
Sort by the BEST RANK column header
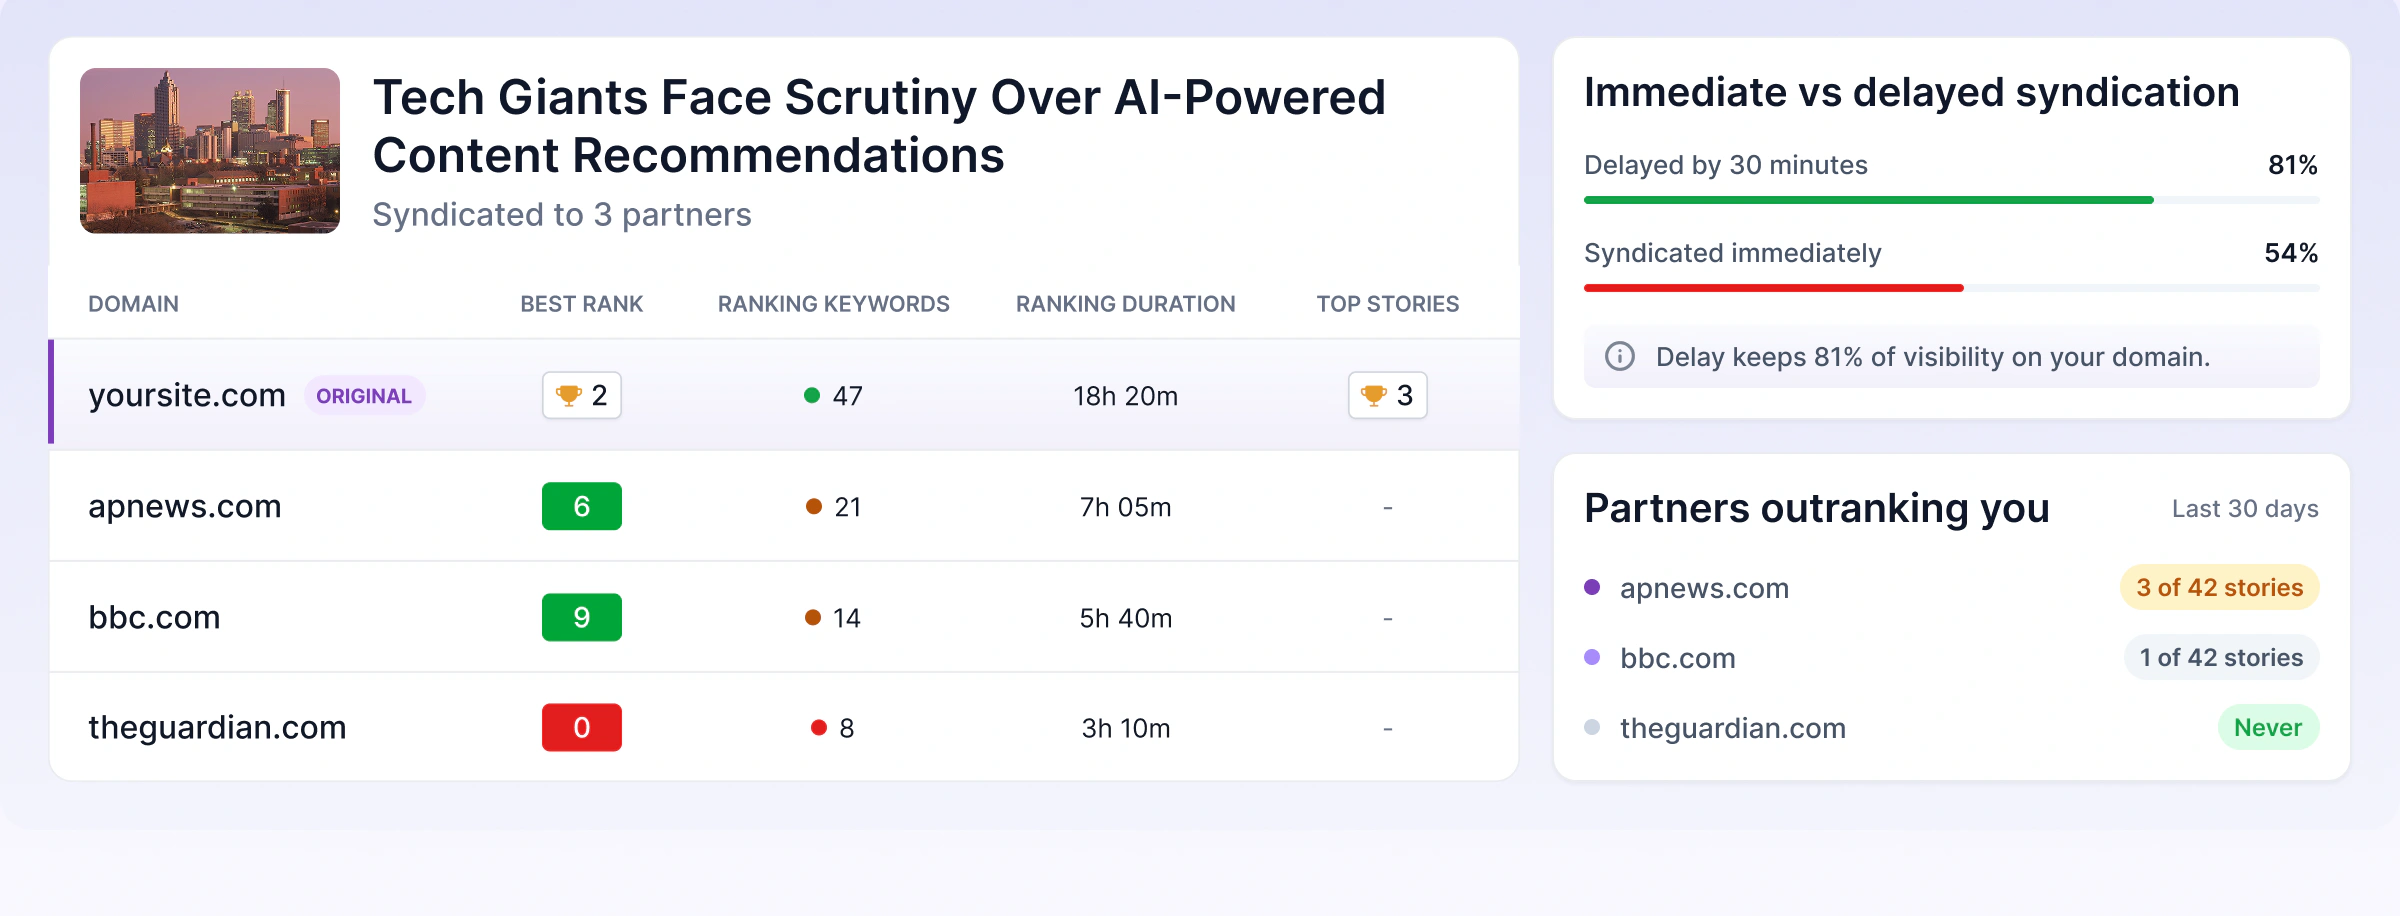(x=582, y=304)
